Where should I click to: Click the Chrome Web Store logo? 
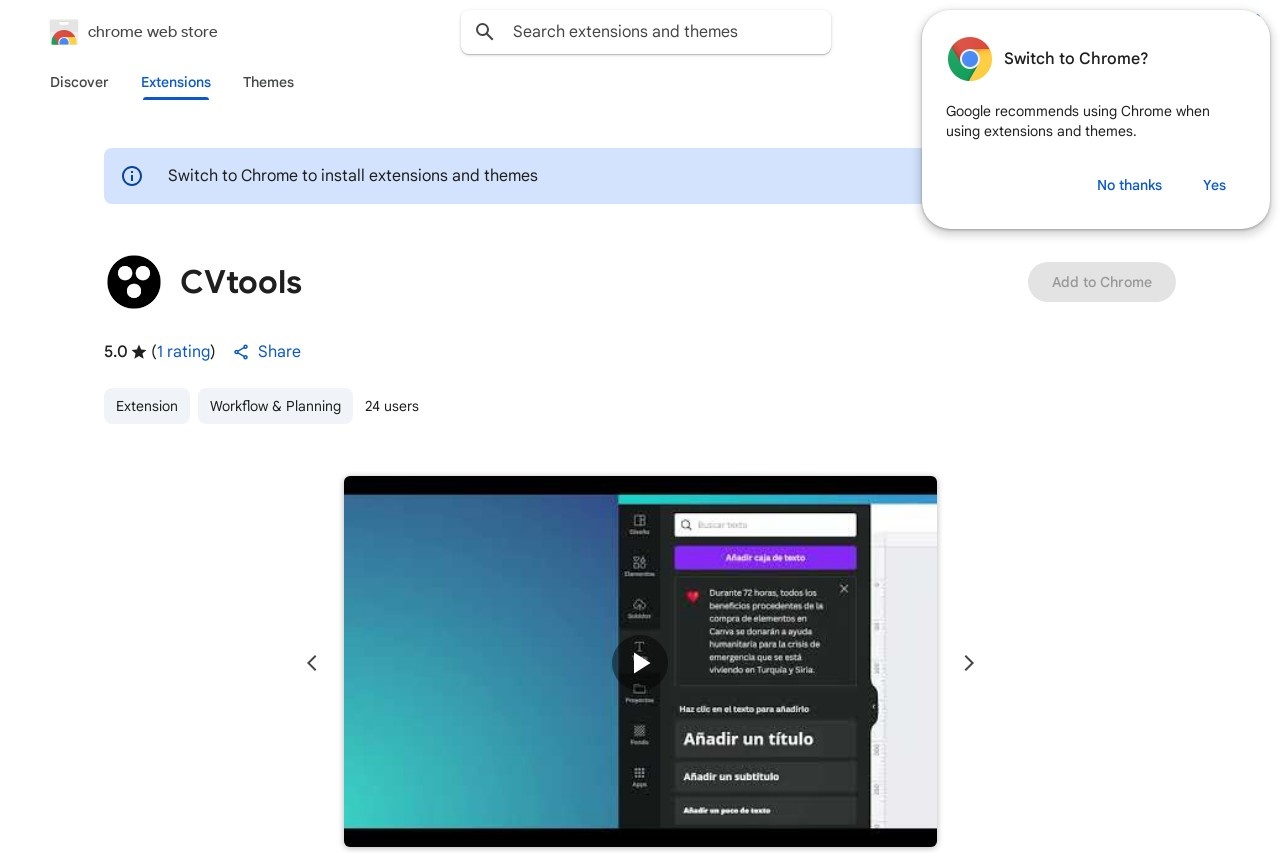(x=64, y=32)
